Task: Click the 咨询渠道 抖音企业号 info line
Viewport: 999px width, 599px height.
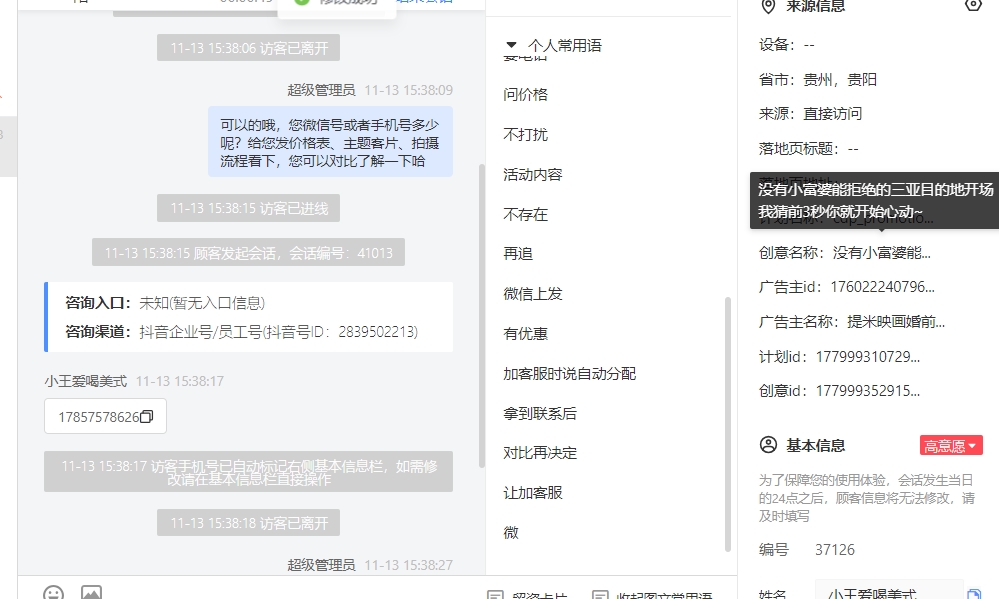Action: click(x=241, y=332)
